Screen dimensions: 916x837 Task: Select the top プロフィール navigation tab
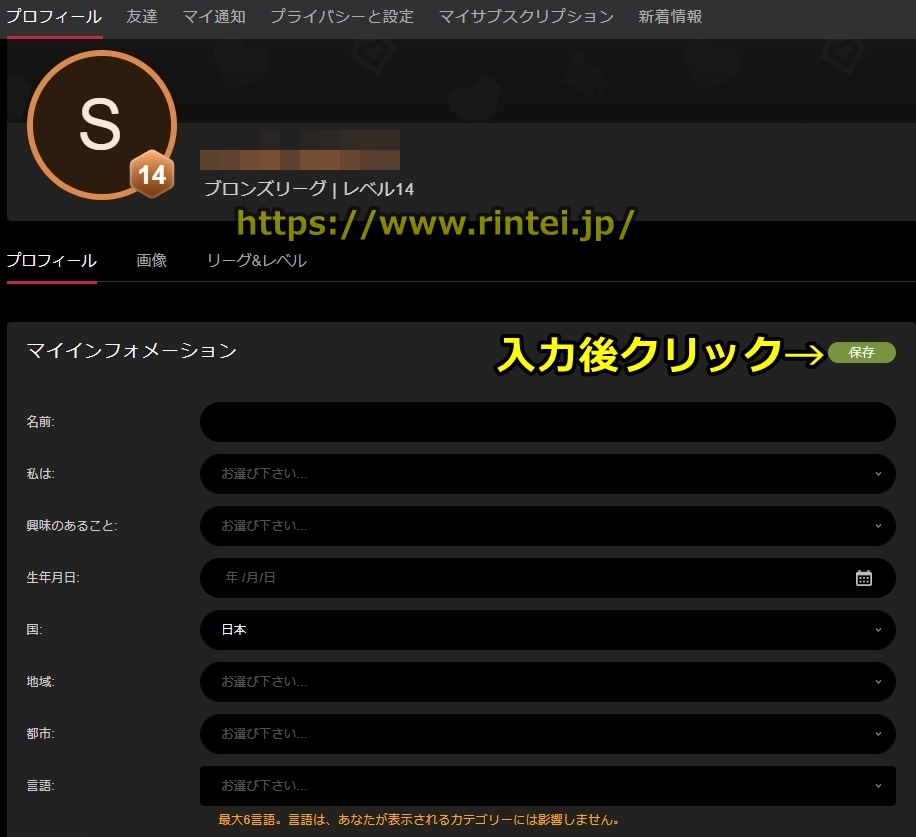[x=54, y=17]
